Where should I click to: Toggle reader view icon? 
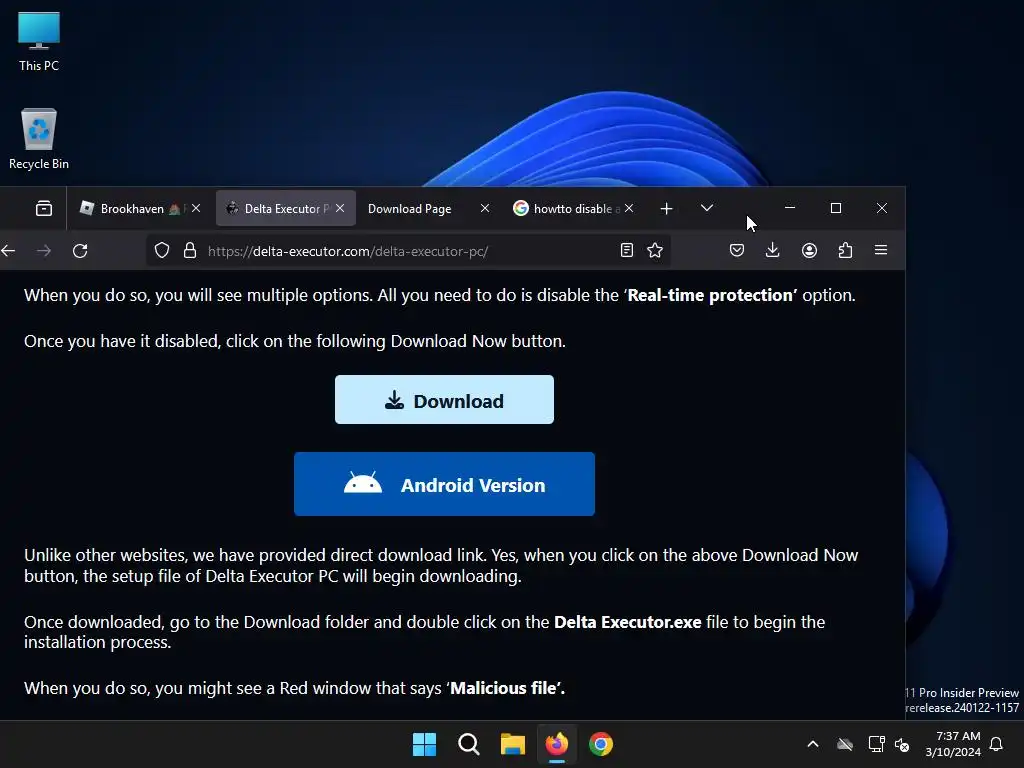click(627, 251)
